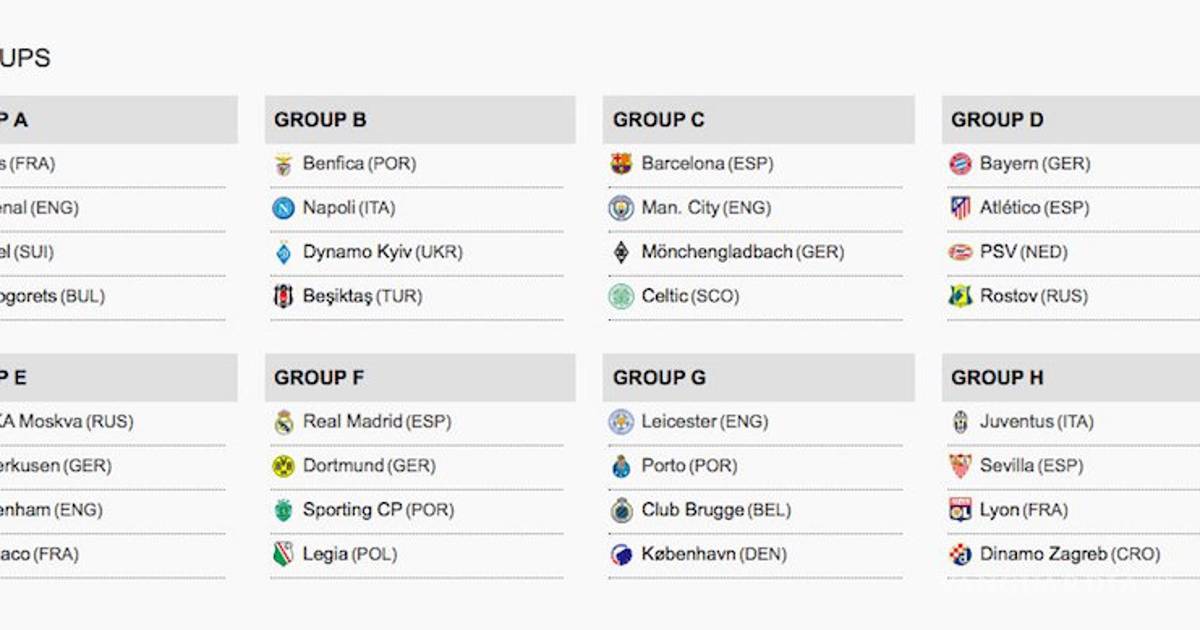Click the Group G header
This screenshot has width=1200, height=630.
coord(659,378)
